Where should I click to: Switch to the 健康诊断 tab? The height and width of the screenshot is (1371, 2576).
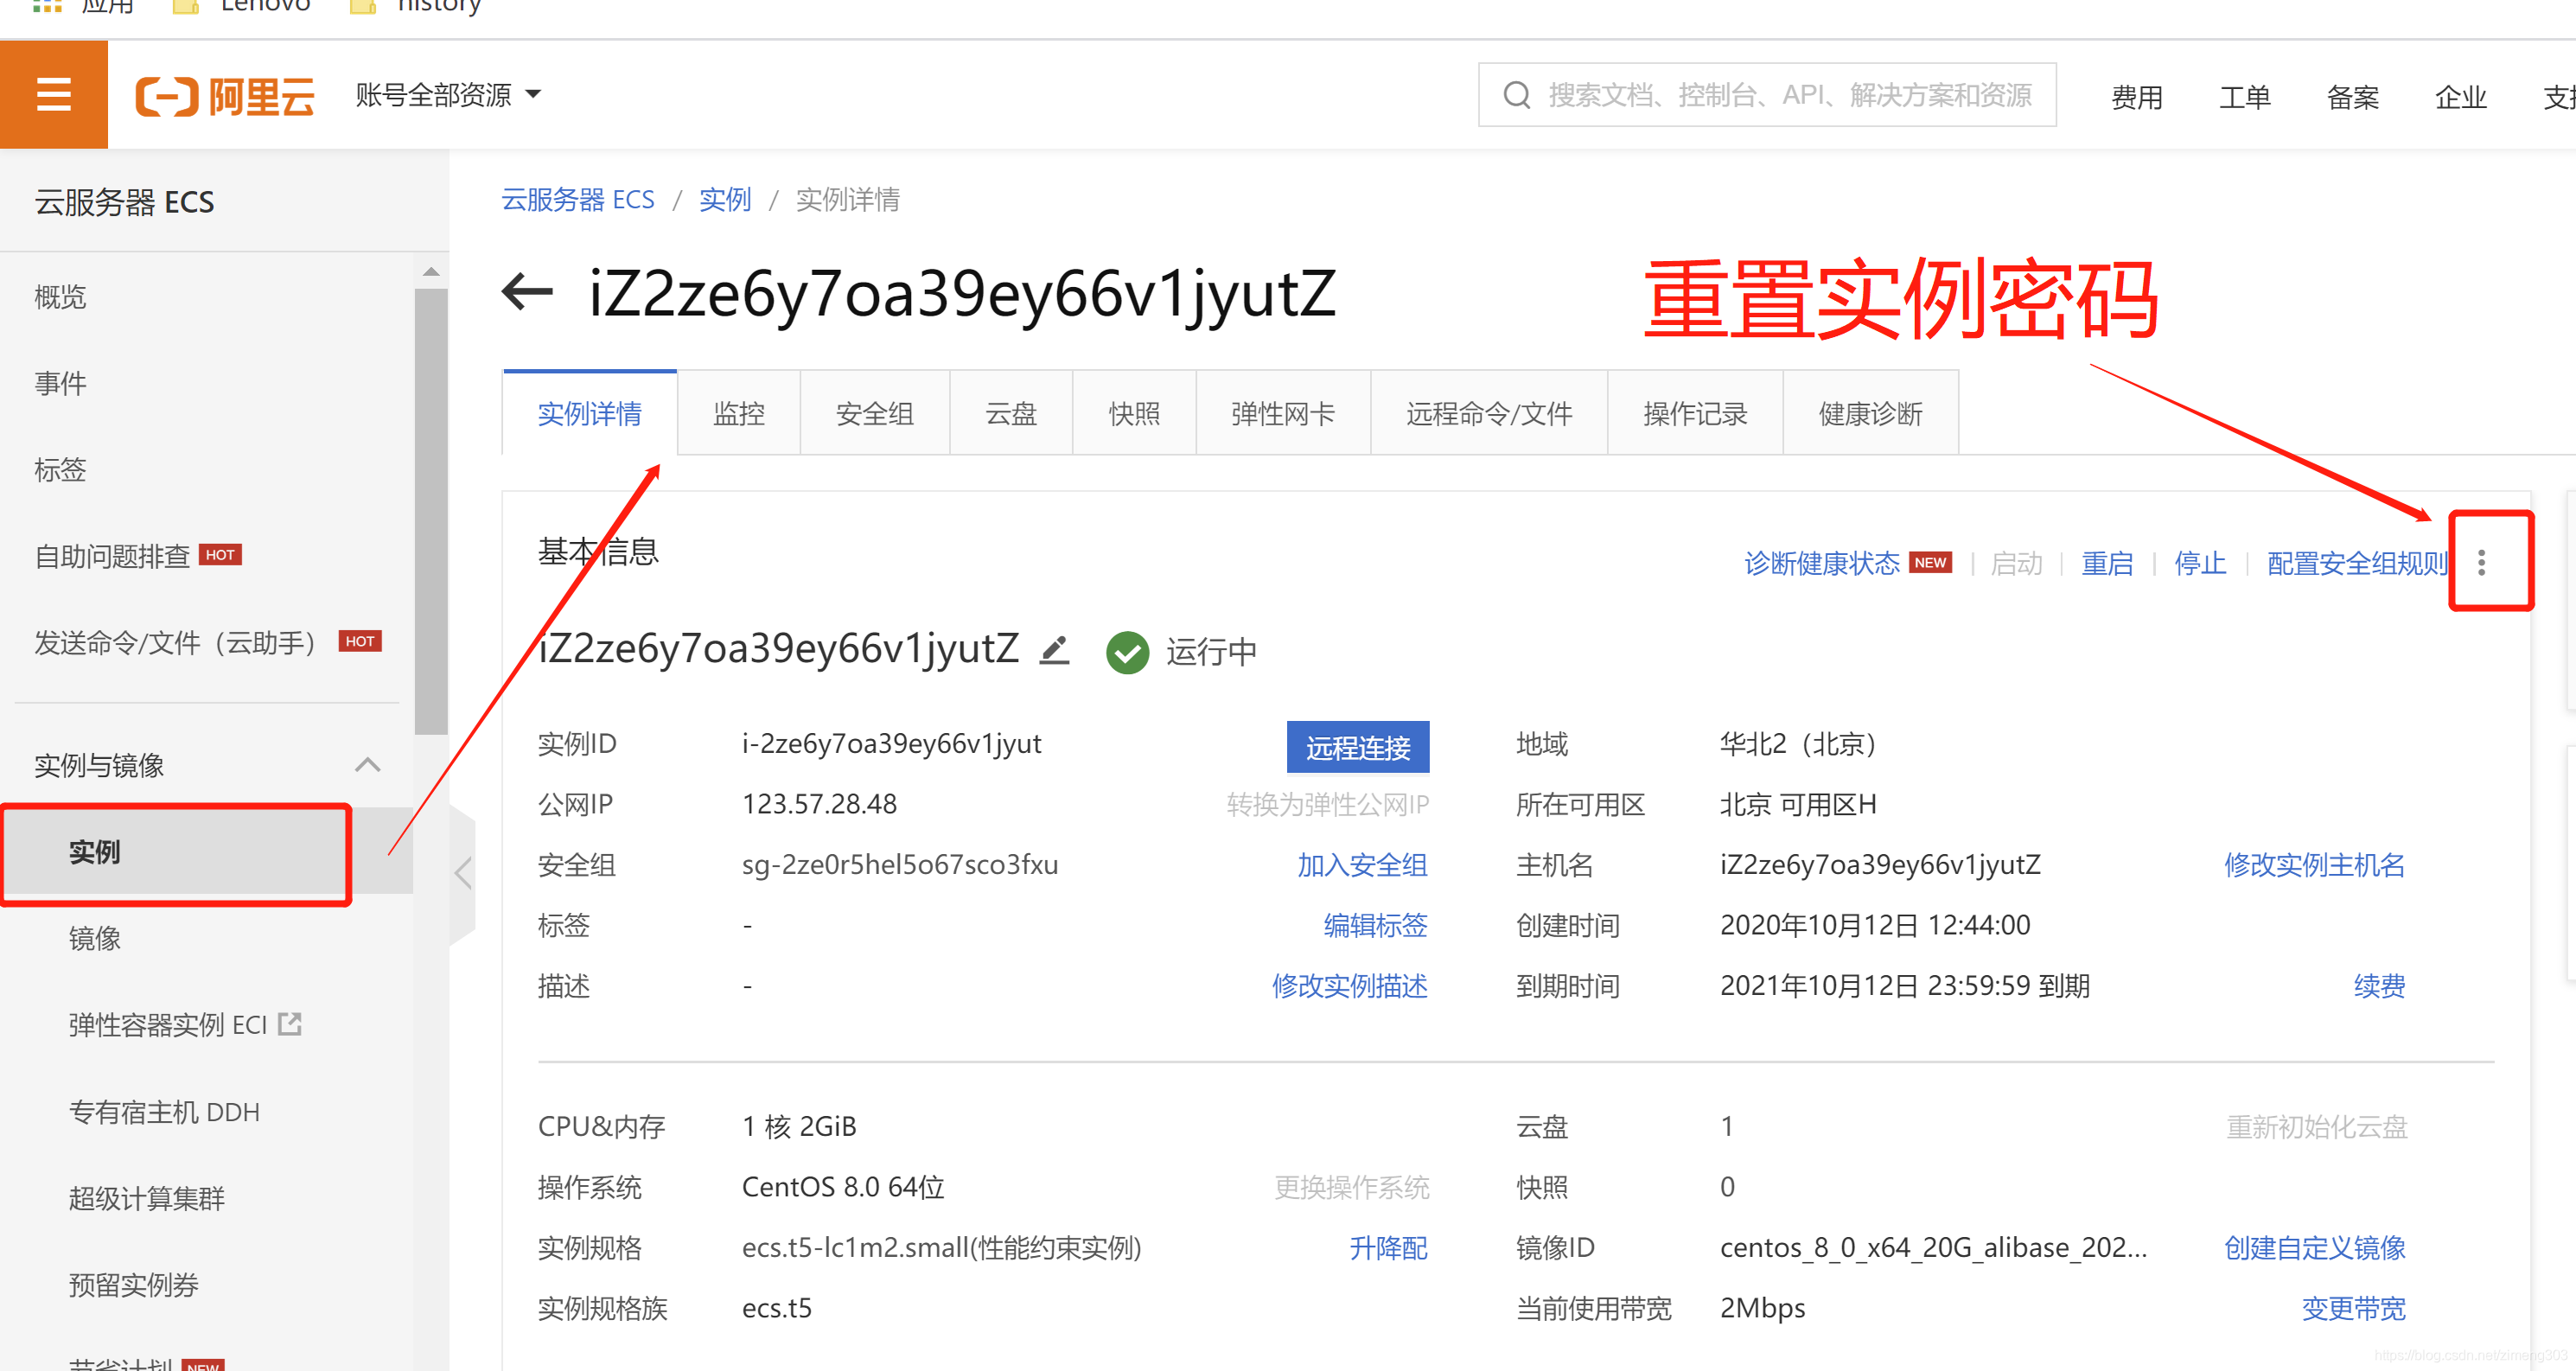(x=1870, y=413)
